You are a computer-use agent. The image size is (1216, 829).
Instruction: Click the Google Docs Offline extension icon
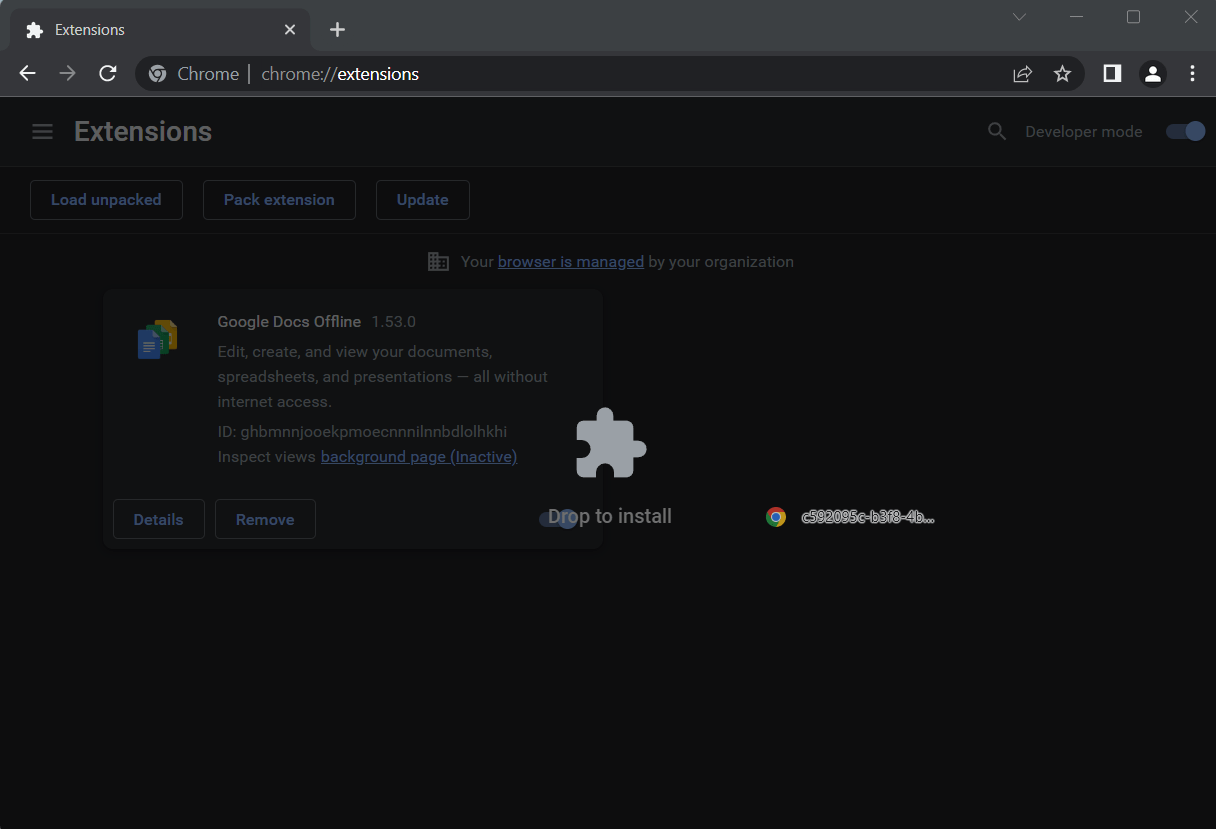[157, 340]
